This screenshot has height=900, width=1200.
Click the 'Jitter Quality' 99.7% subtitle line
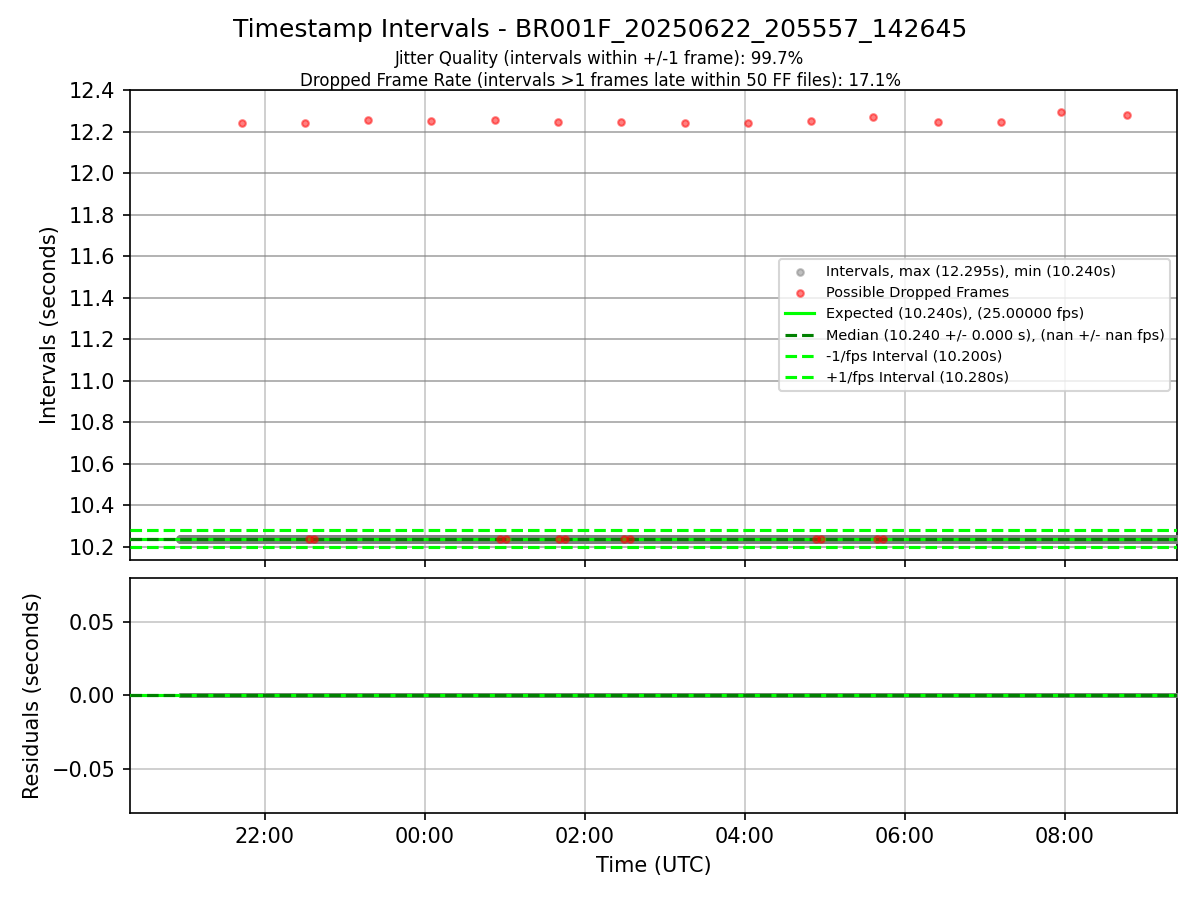point(599,58)
